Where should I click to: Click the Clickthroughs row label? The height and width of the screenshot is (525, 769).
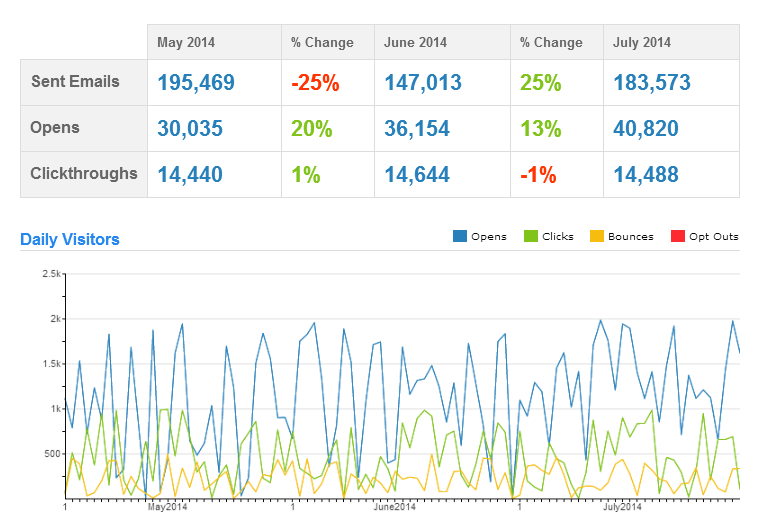(x=84, y=174)
